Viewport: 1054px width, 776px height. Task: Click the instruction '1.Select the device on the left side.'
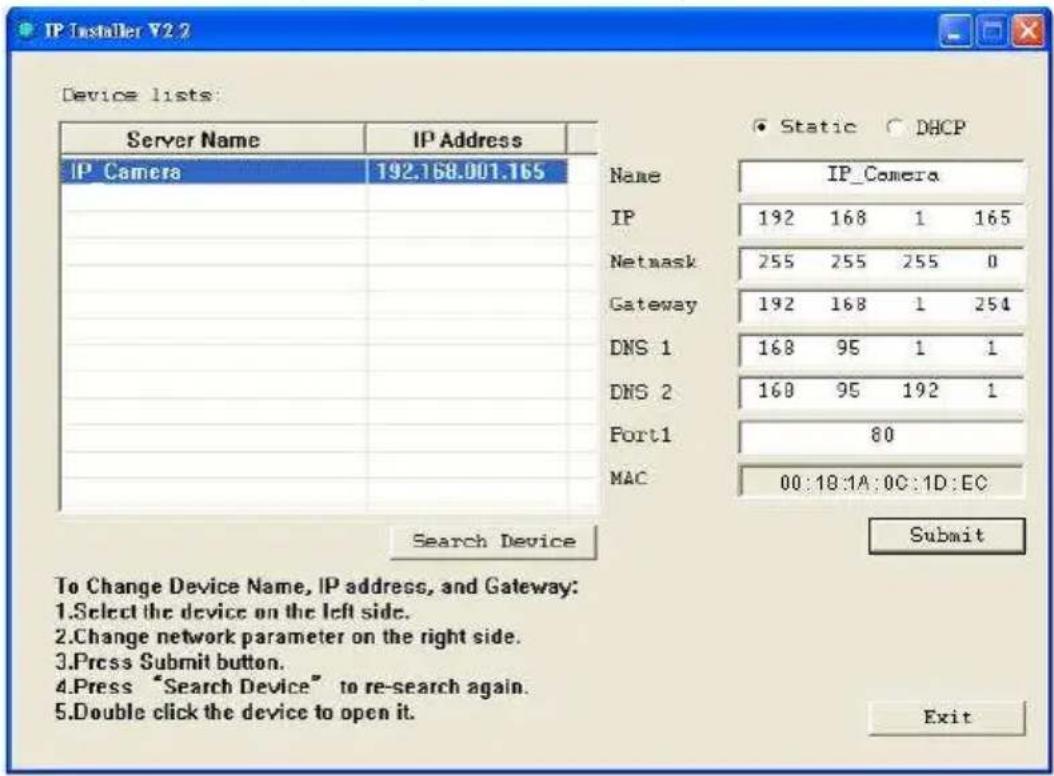(x=232, y=611)
